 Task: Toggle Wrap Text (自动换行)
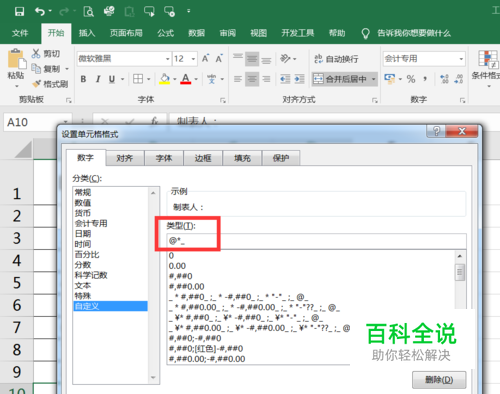336,59
